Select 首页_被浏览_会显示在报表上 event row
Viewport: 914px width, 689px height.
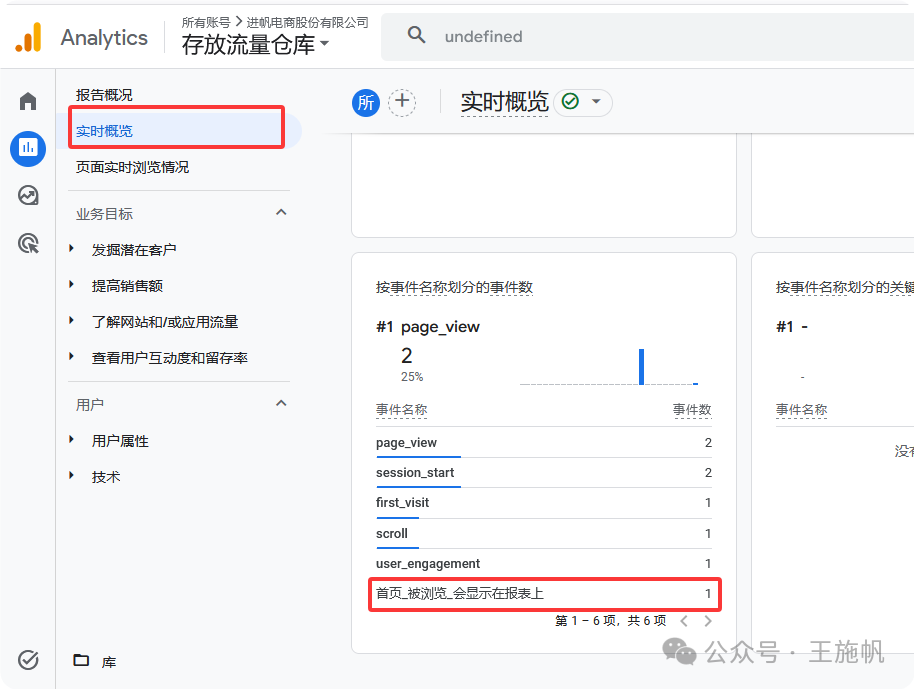(543, 593)
